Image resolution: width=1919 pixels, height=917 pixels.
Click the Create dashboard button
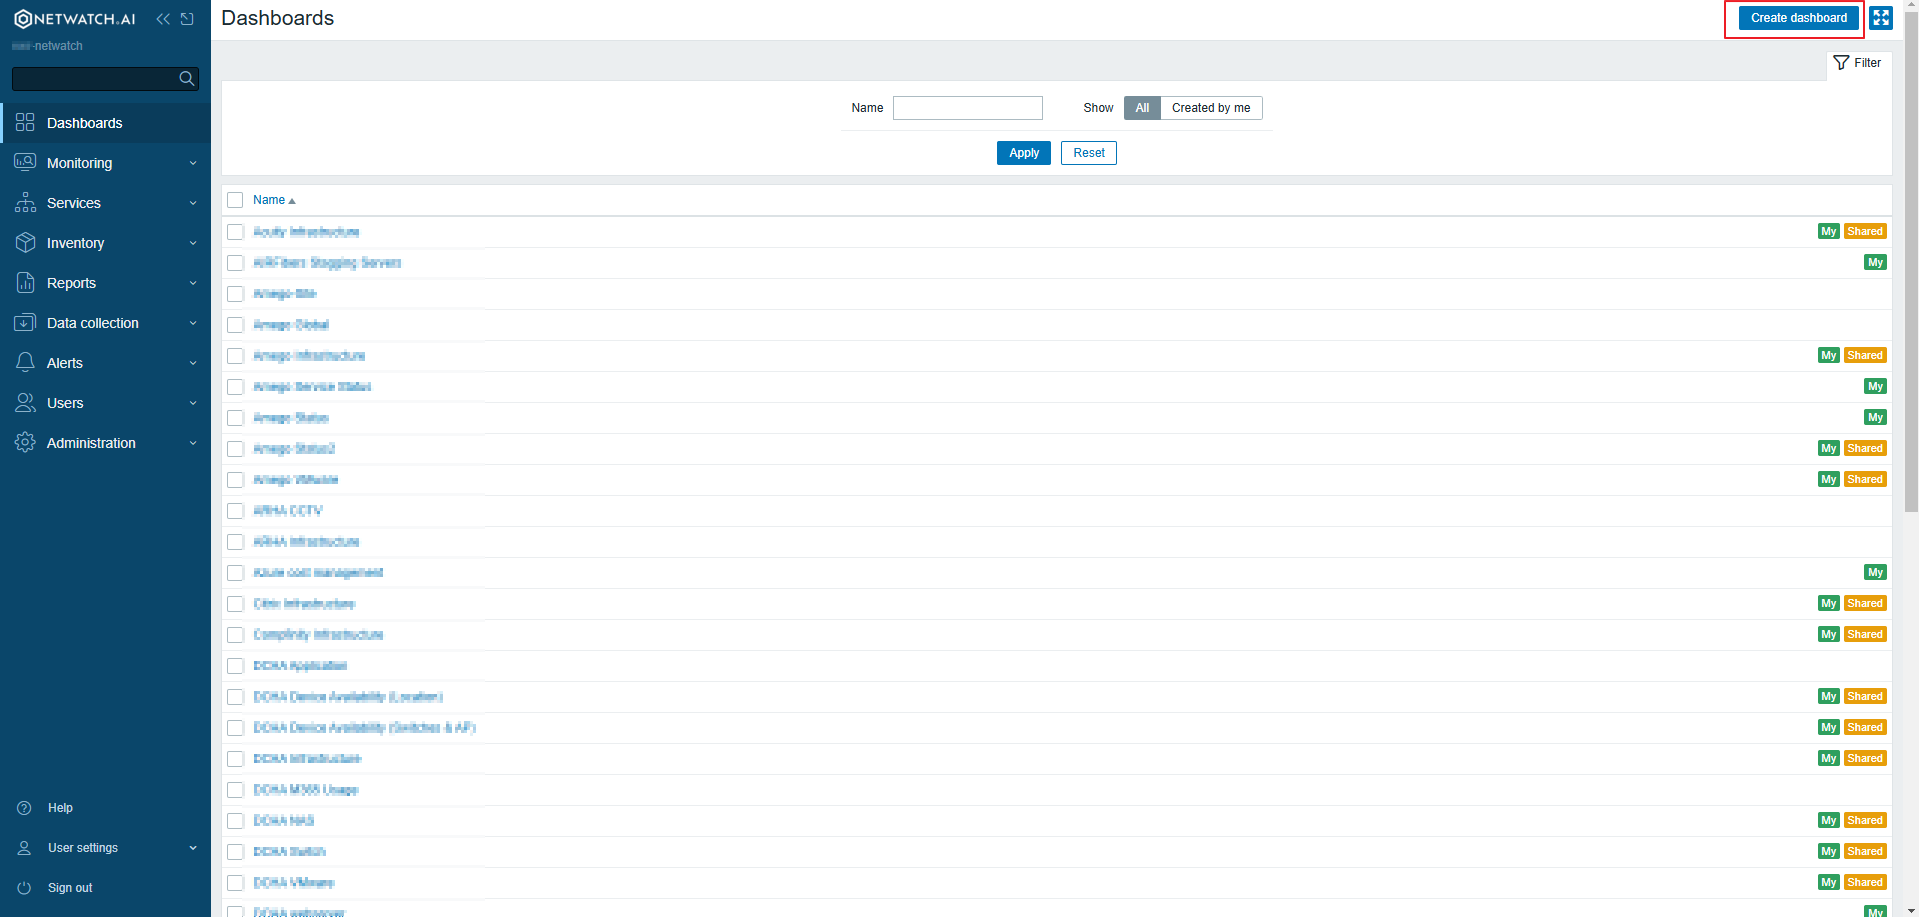pyautogui.click(x=1797, y=17)
